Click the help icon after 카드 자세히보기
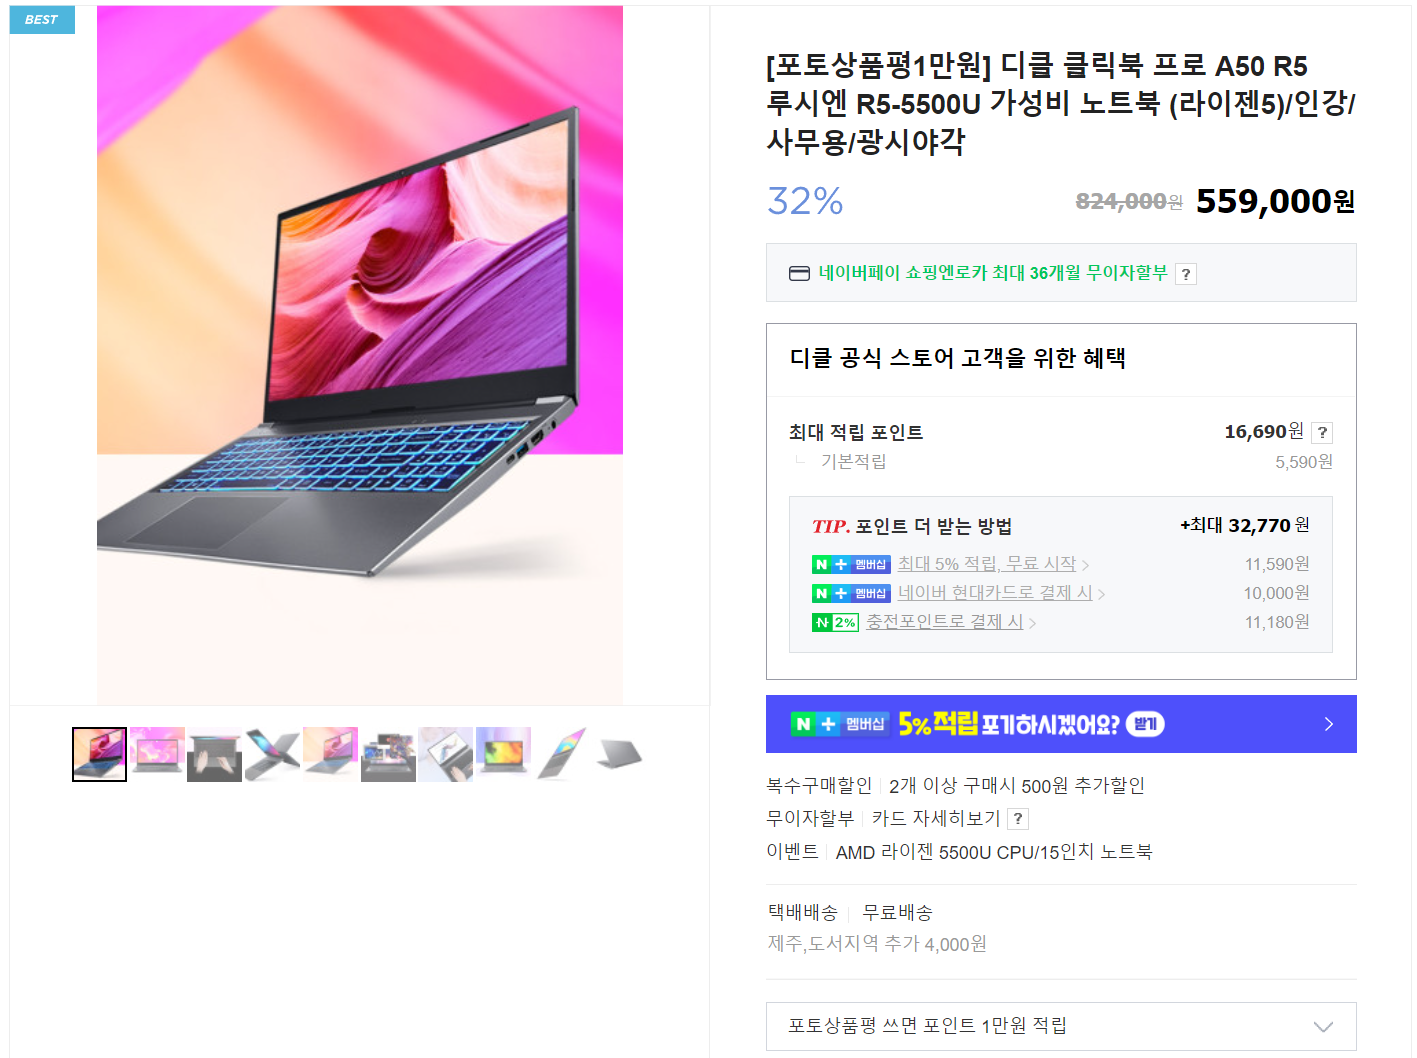The height and width of the screenshot is (1058, 1417). click(x=1018, y=818)
